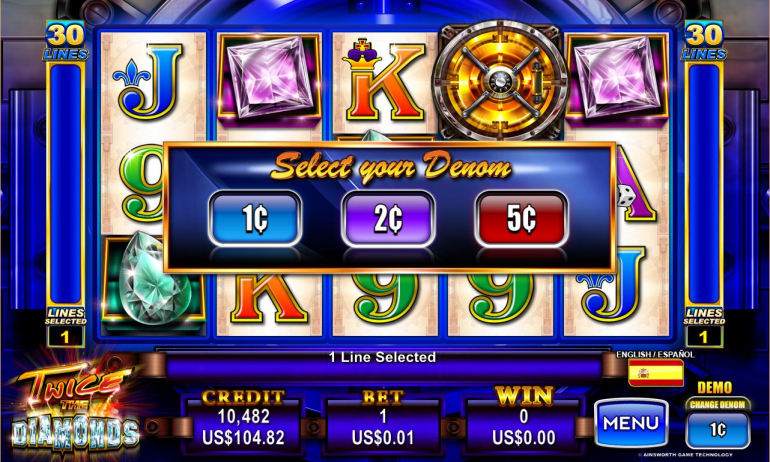Click the right Lines Selected counter
770x462 pixels.
pyautogui.click(x=704, y=327)
